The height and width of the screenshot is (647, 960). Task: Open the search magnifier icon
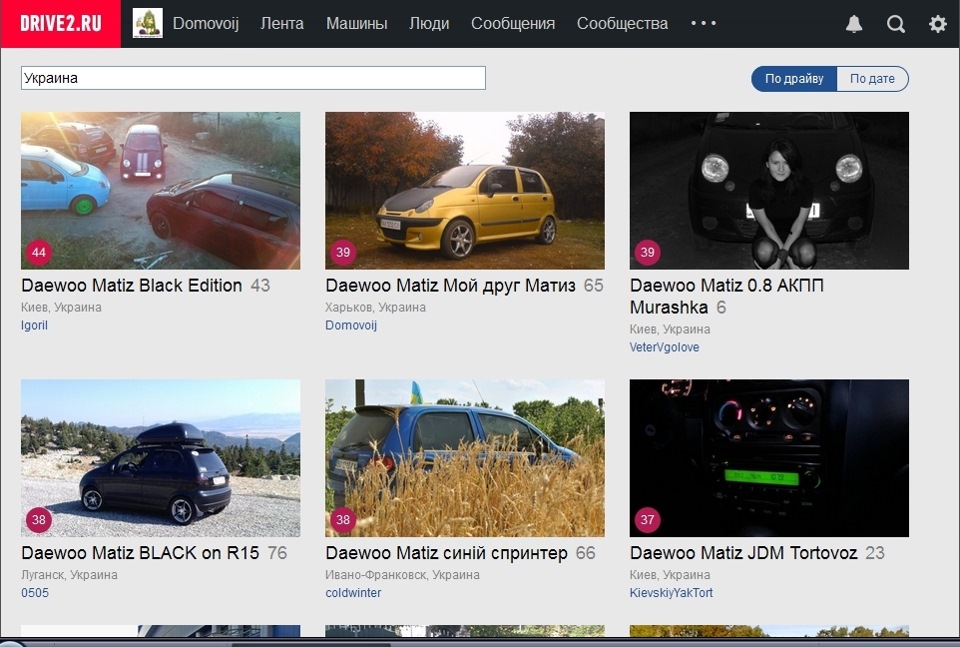point(896,24)
